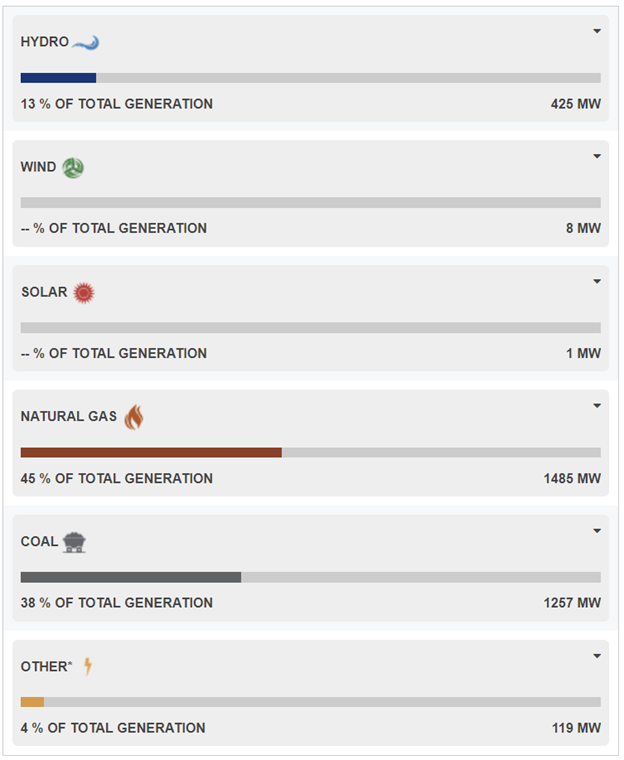Click the 13 % of total generation text

point(117,104)
